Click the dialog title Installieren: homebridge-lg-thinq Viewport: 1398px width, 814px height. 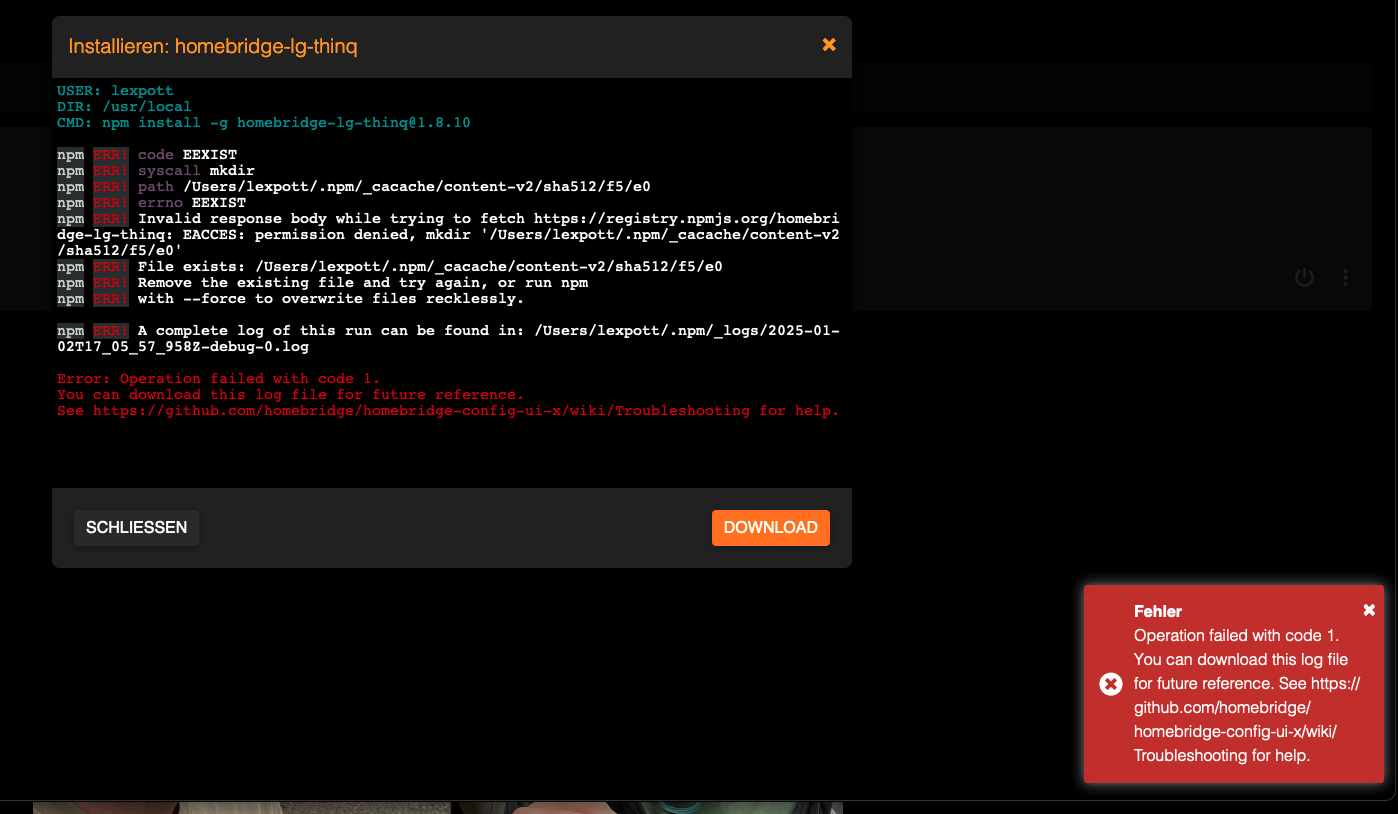click(212, 46)
